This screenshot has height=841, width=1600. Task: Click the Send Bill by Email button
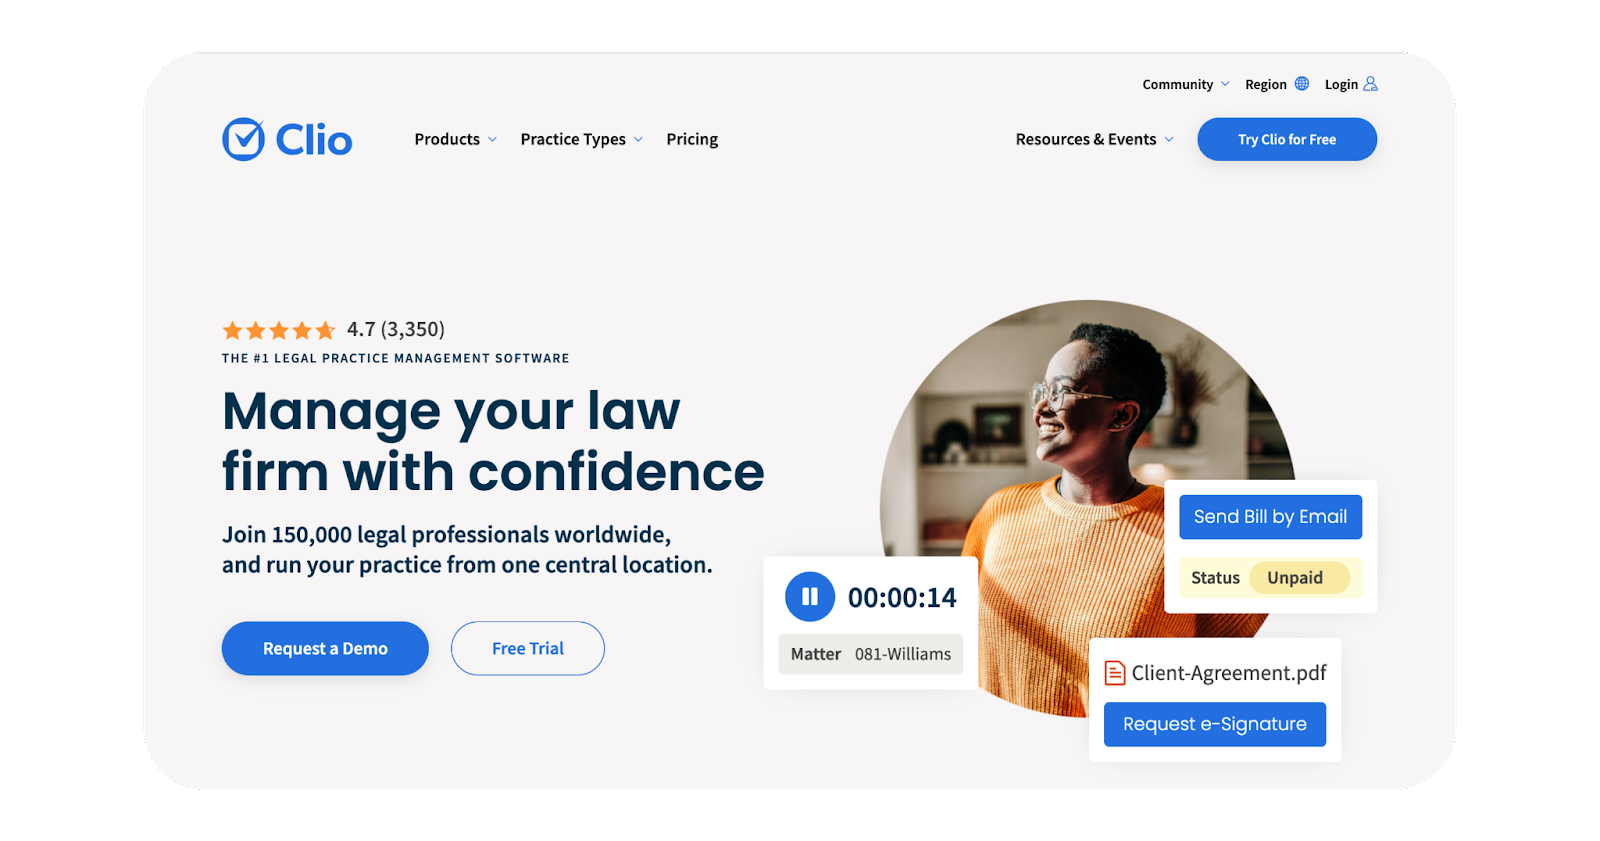pyautogui.click(x=1270, y=517)
